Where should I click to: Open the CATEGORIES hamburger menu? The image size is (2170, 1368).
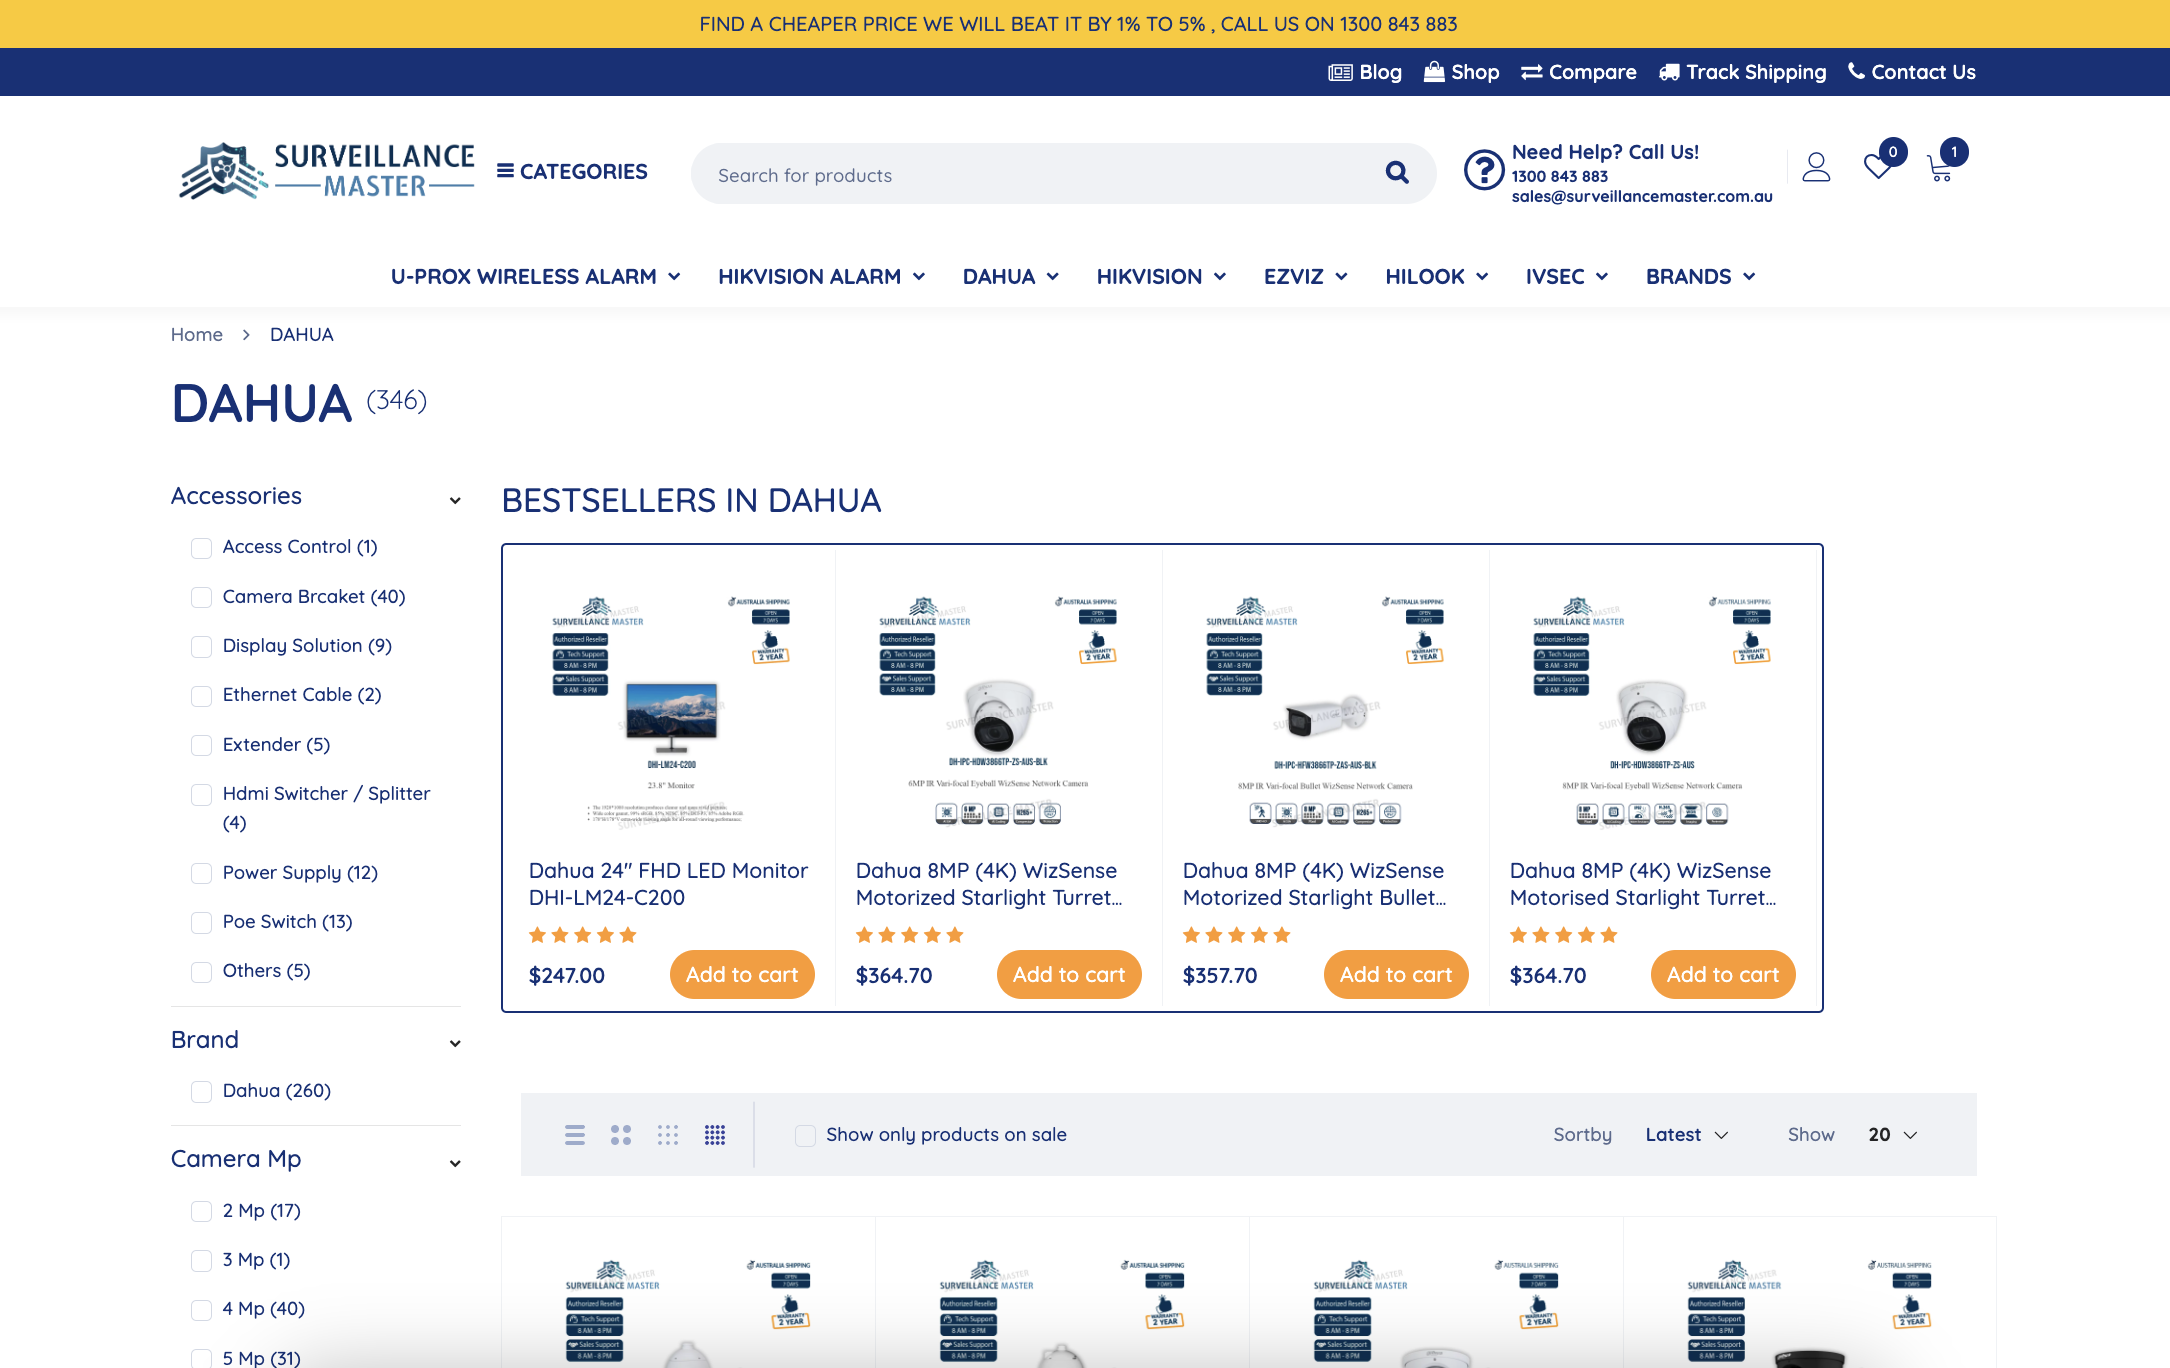(x=572, y=172)
